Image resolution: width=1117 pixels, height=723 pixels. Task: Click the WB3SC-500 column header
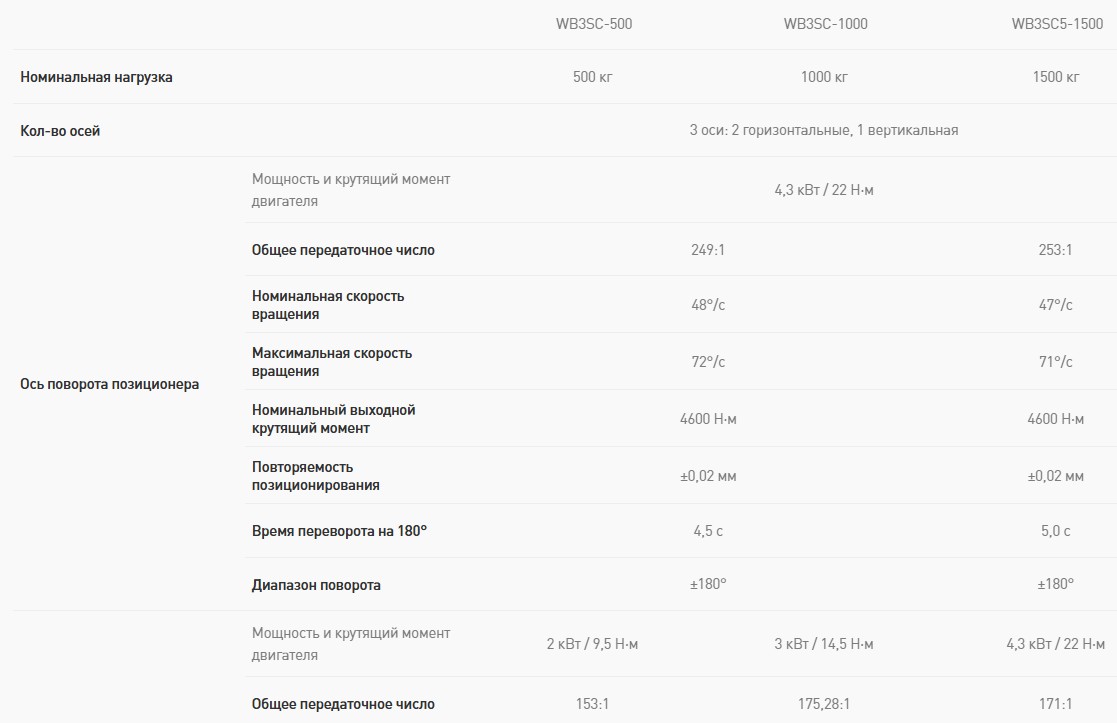coord(593,24)
